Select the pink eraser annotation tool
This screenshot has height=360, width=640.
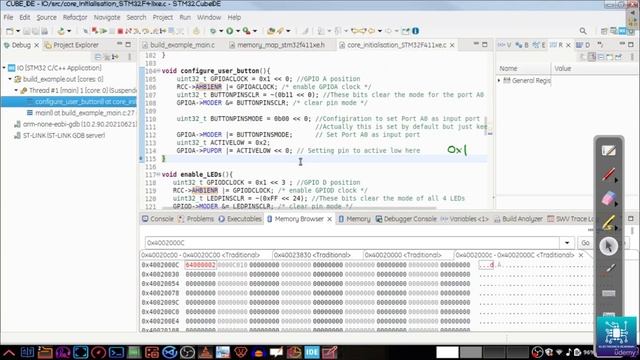[608, 199]
